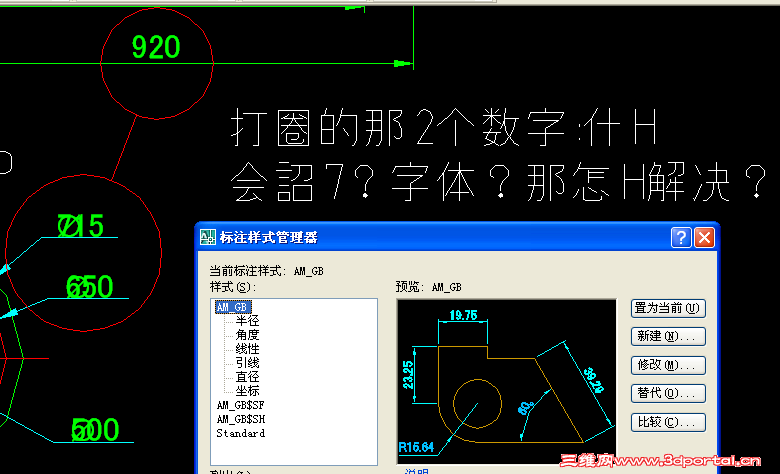780x474 pixels.
Task: Click the 当前标注样式: AM_GB label
Action: tap(267, 271)
